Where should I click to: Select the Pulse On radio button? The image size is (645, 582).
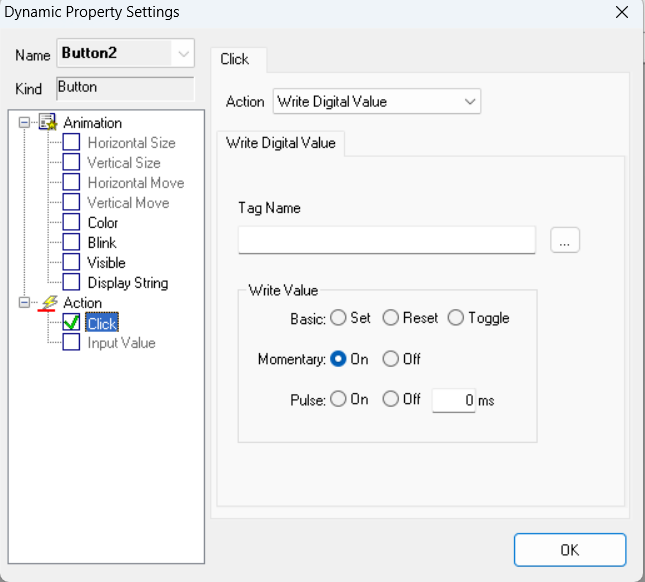point(338,399)
